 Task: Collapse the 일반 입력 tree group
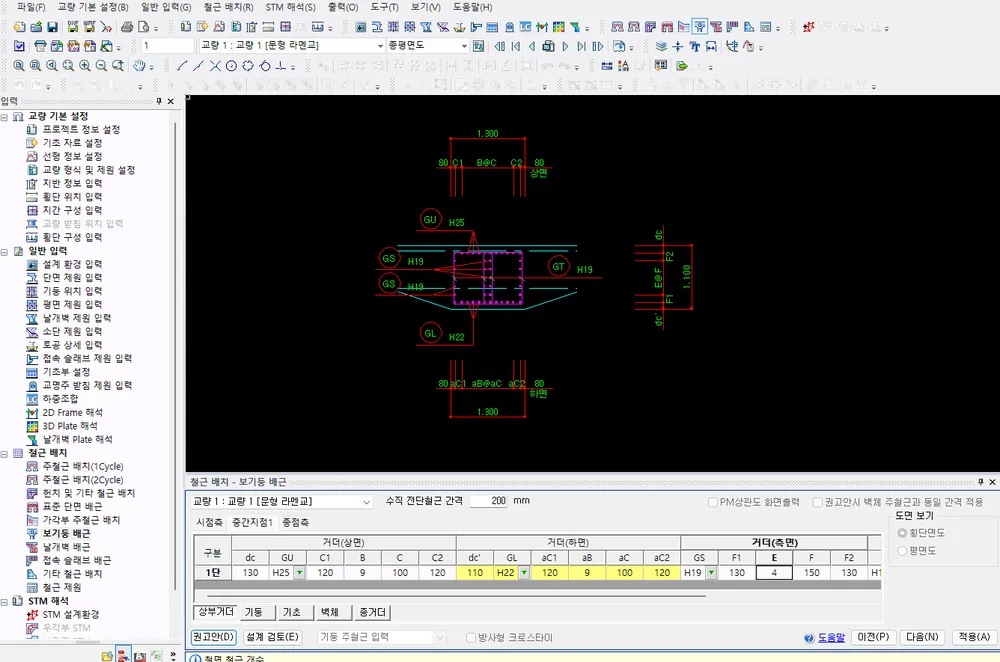tap(4, 251)
